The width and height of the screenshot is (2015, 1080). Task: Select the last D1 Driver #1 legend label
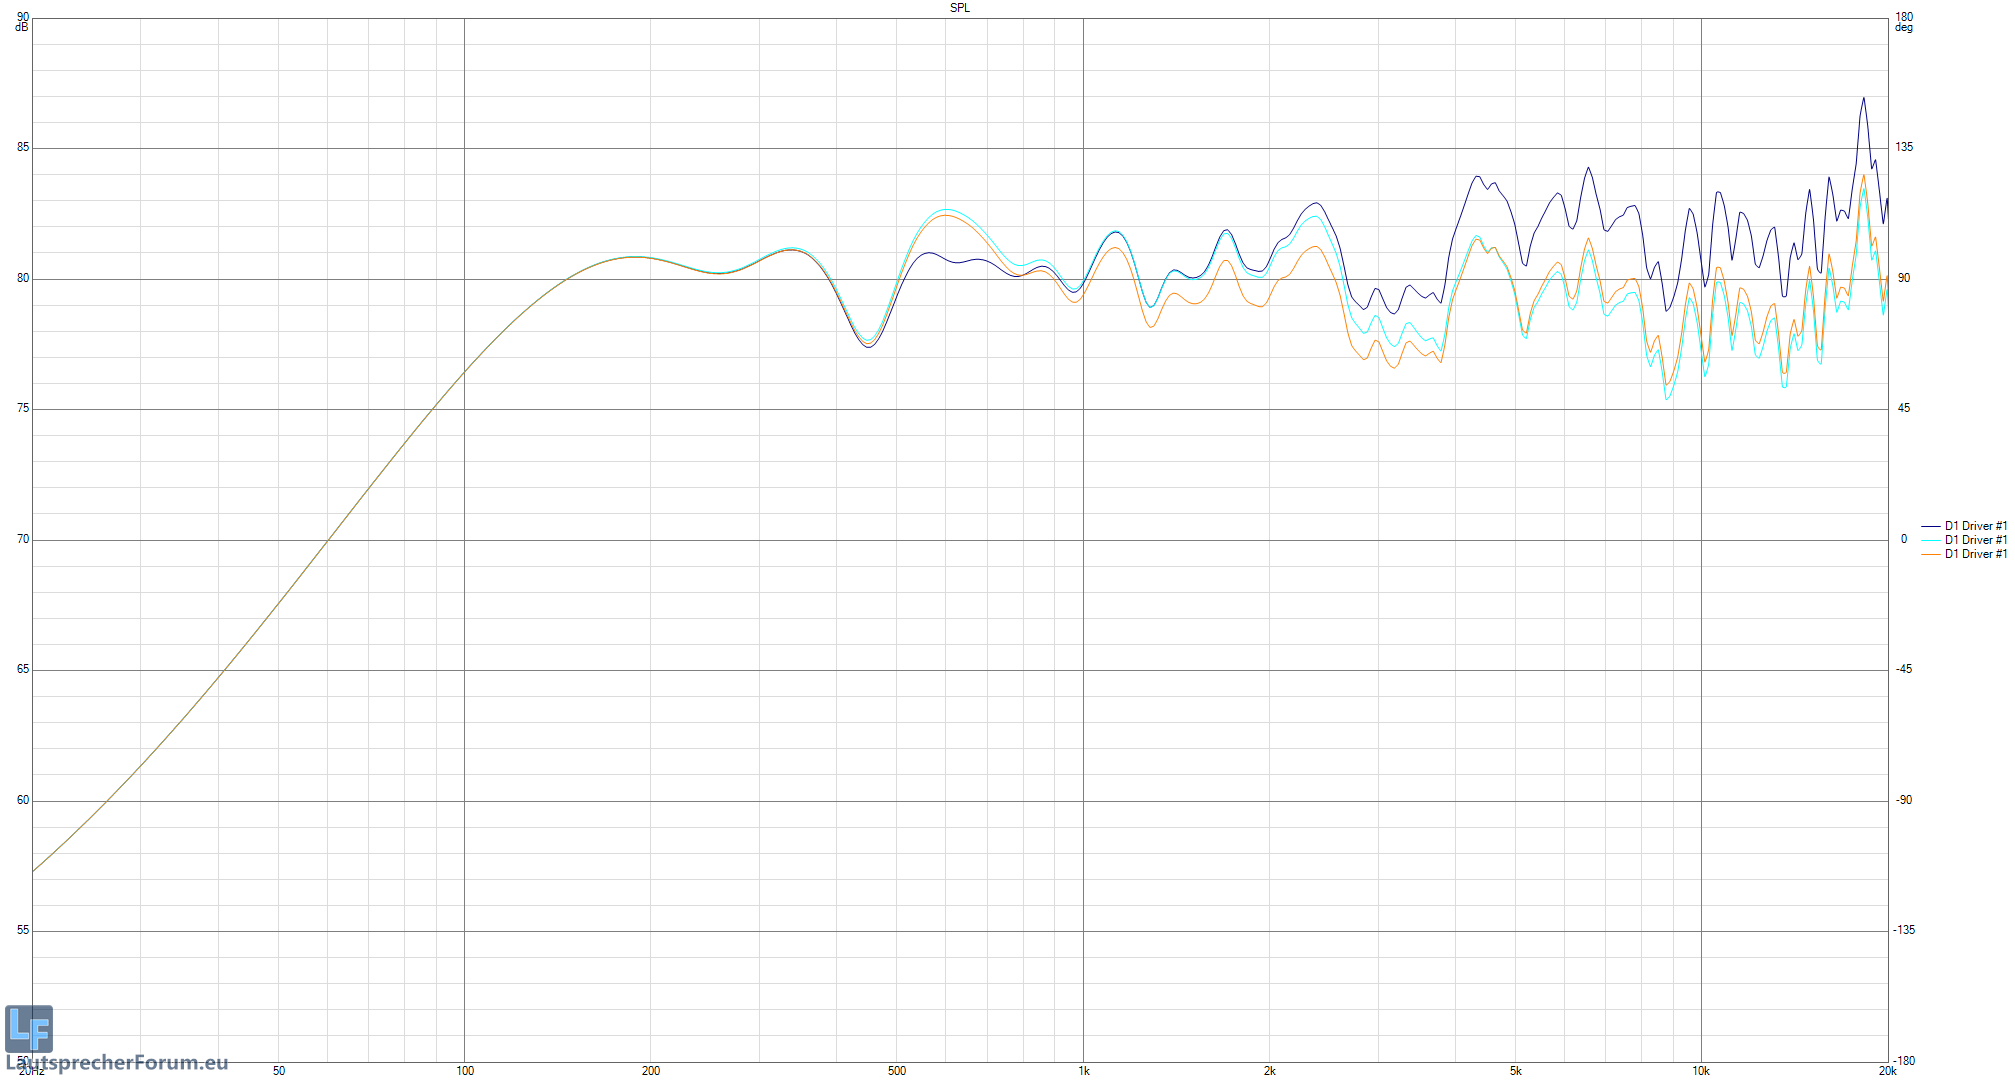[1975, 554]
